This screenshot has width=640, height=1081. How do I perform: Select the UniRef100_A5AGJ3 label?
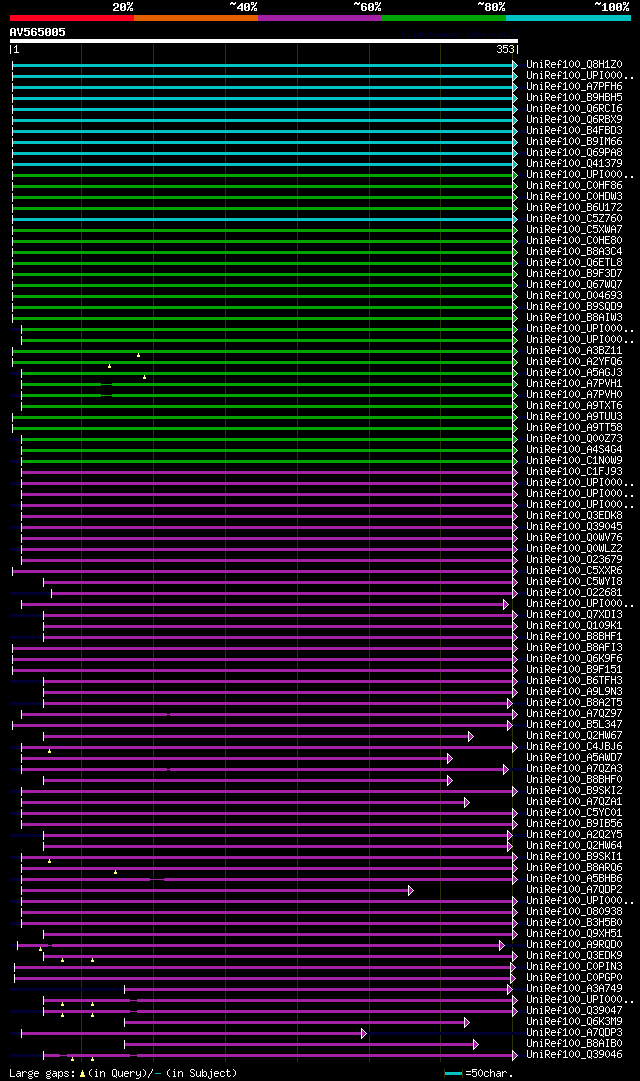[574, 374]
